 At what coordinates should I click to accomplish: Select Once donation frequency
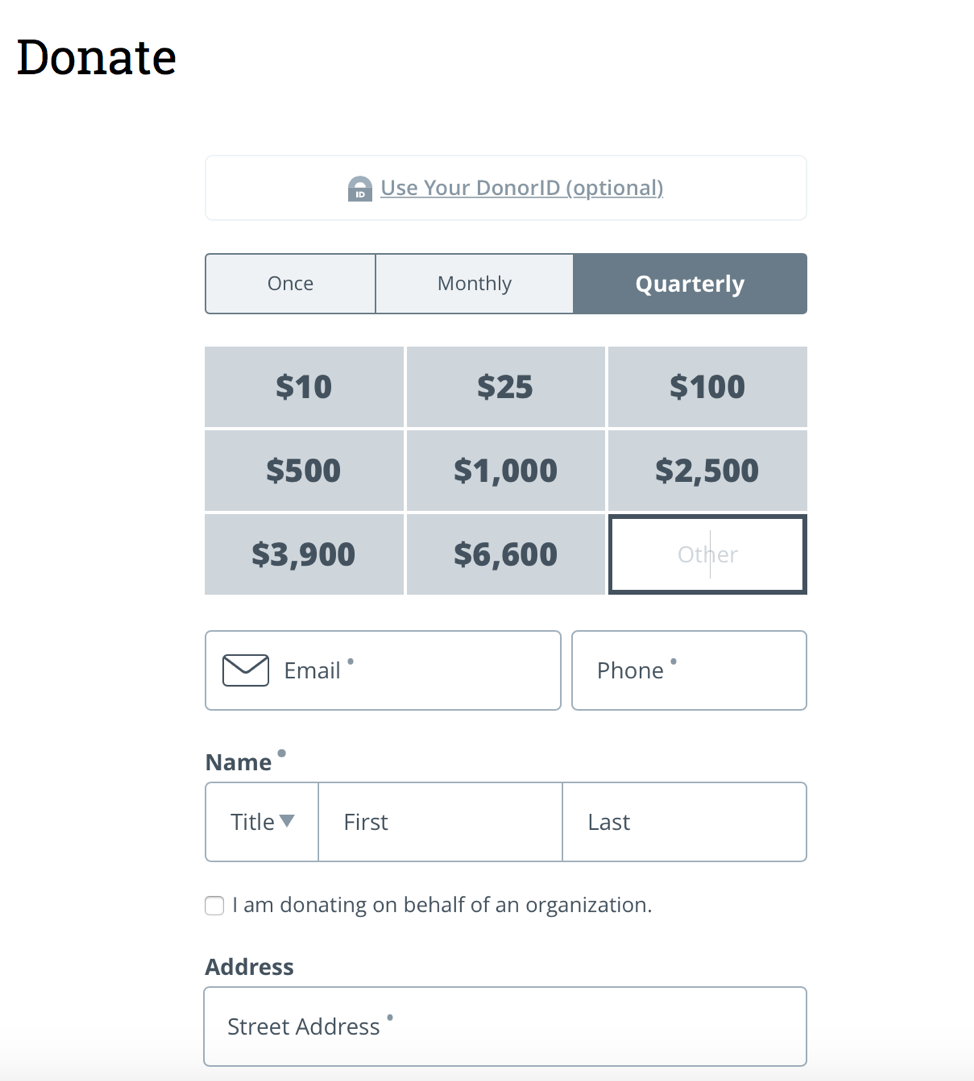[290, 283]
